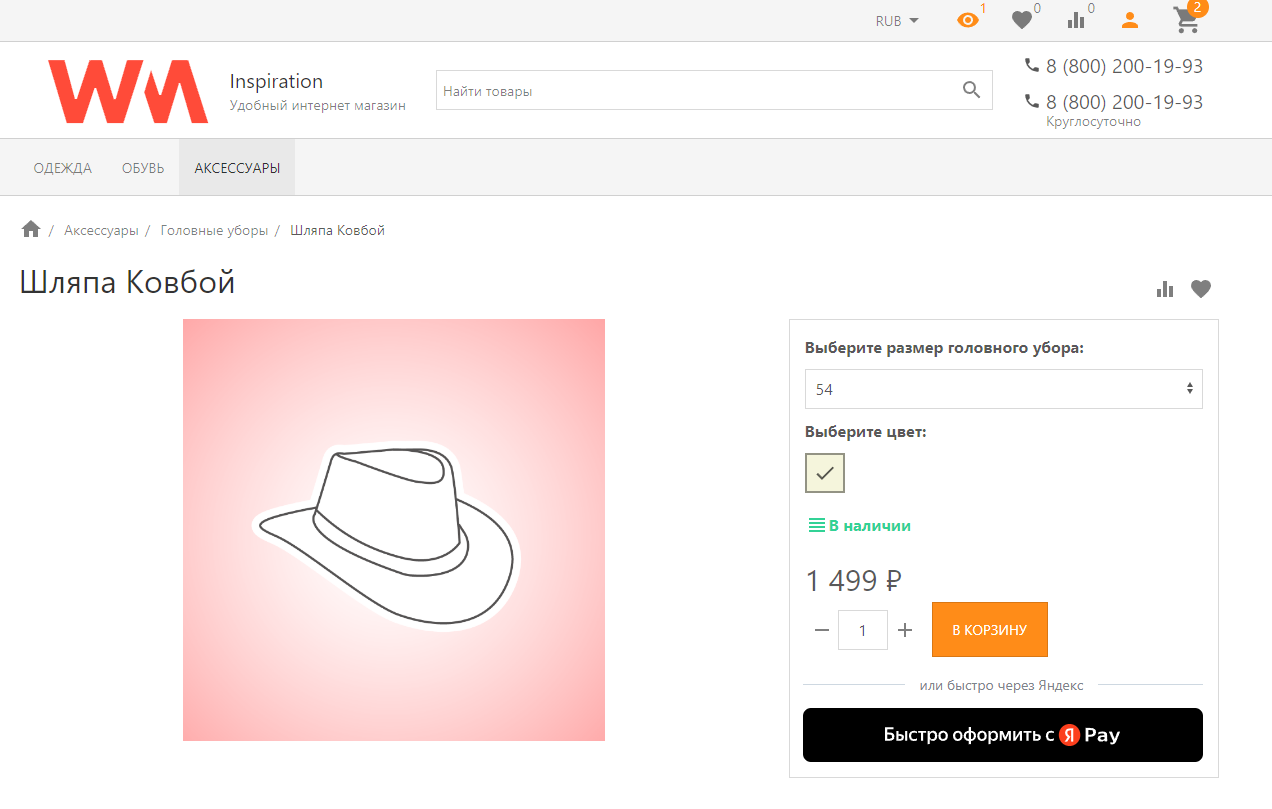The width and height of the screenshot is (1272, 809).
Task: Go to home via breadcrumb house icon
Action: [31, 230]
